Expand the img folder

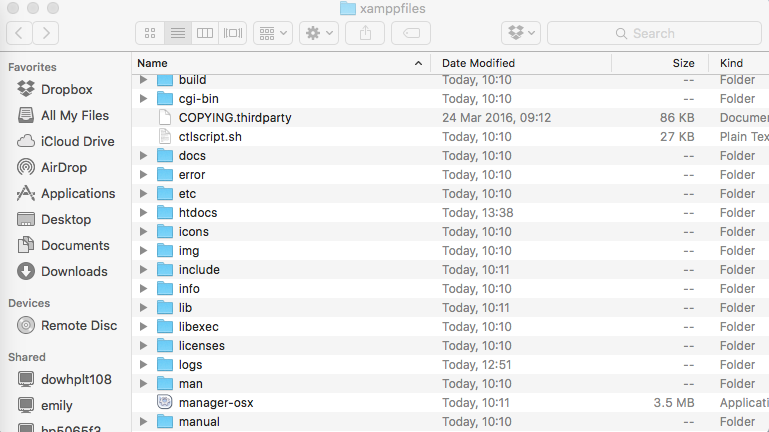(x=143, y=251)
